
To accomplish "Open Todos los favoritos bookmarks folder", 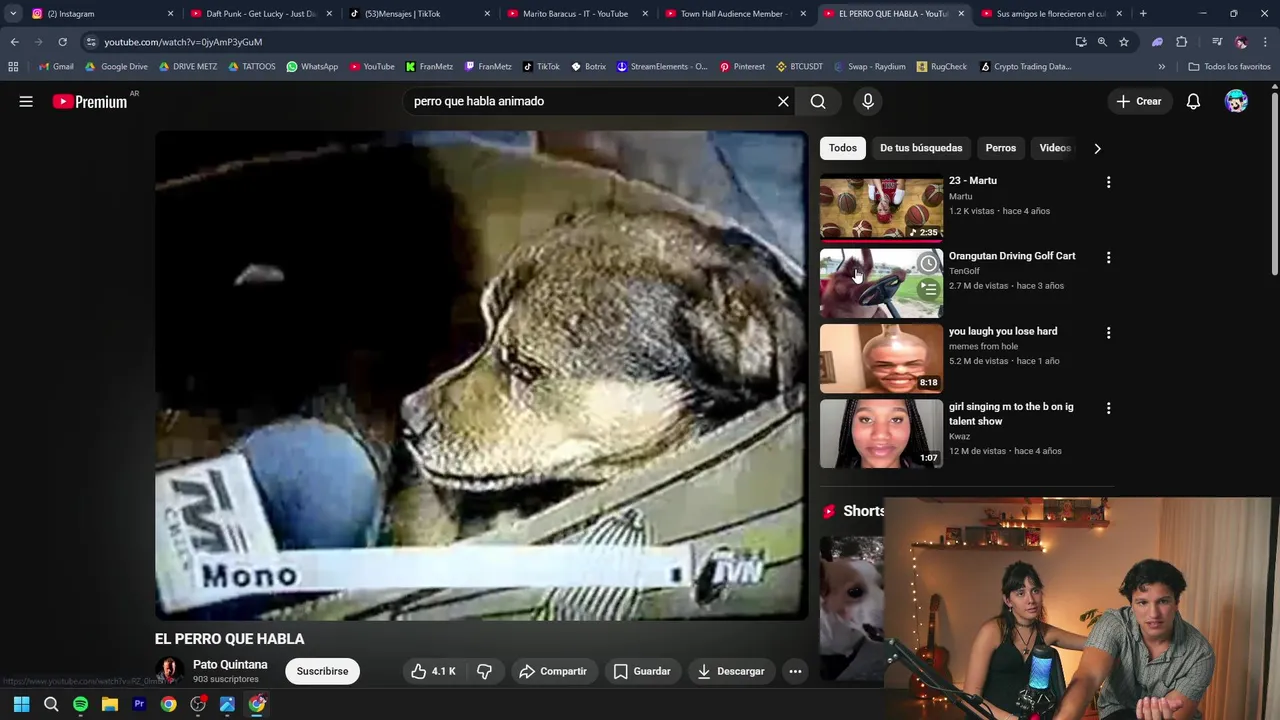I will [x=1229, y=67].
